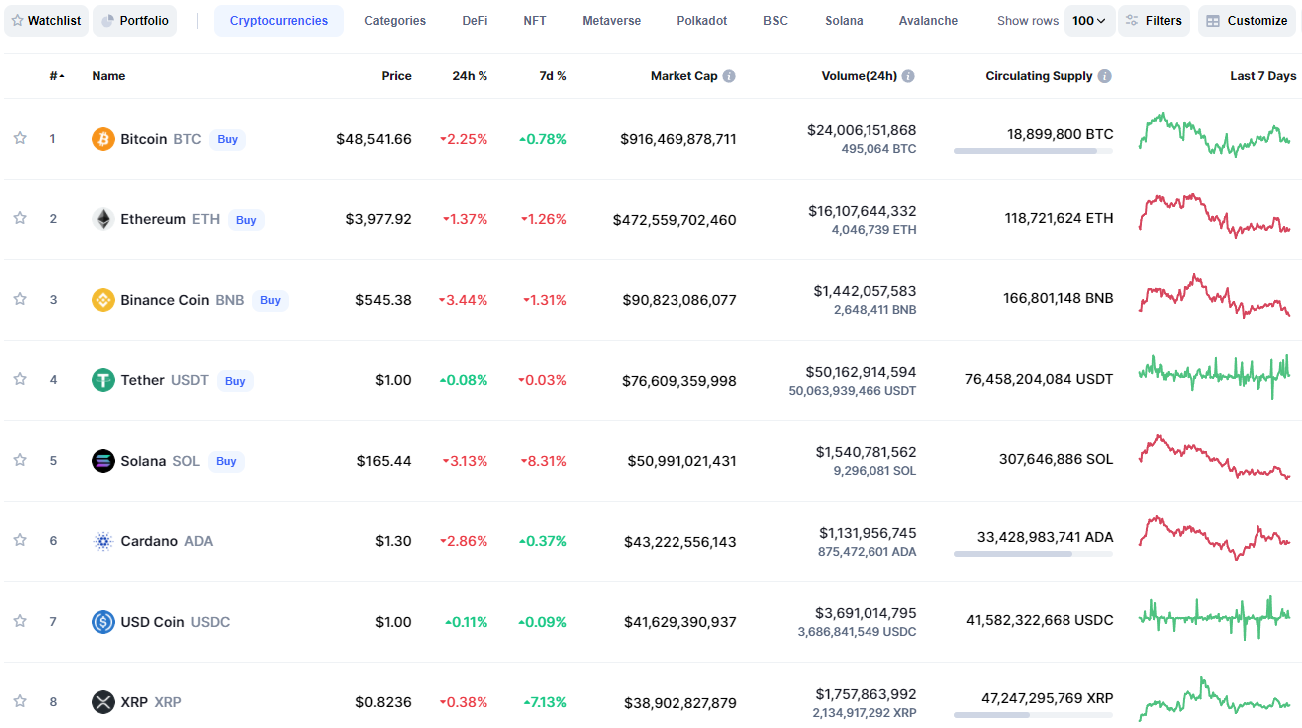Viewport: 1302px width, 728px height.
Task: Click the Ethereum logo icon
Action: [x=103, y=219]
